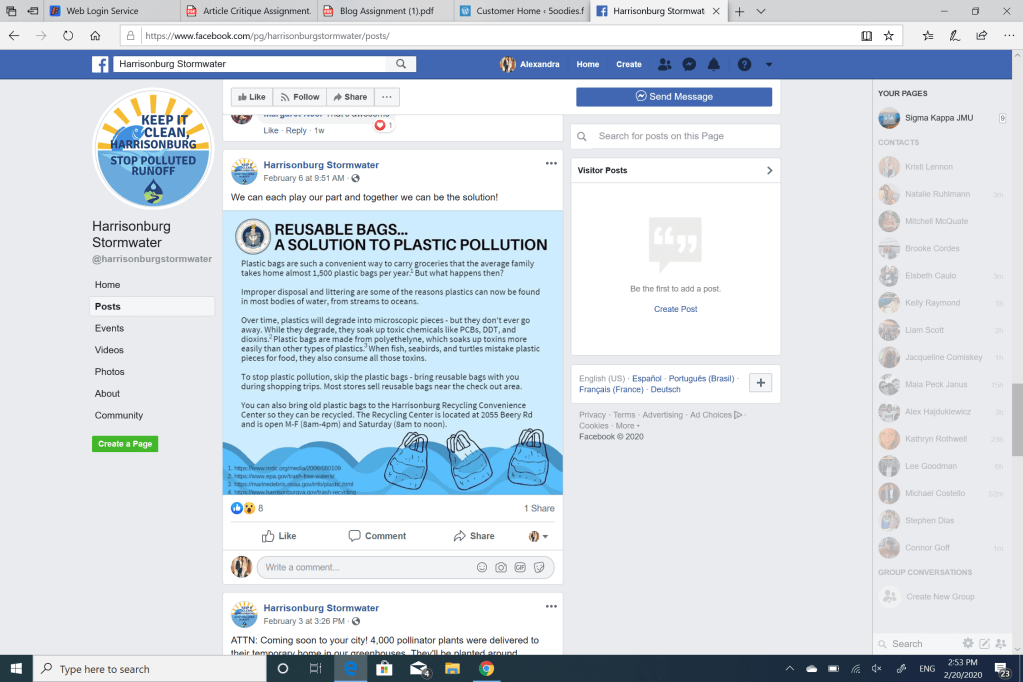Open Chrome from the taskbar
Screen dimensions: 1023x682
point(486,668)
